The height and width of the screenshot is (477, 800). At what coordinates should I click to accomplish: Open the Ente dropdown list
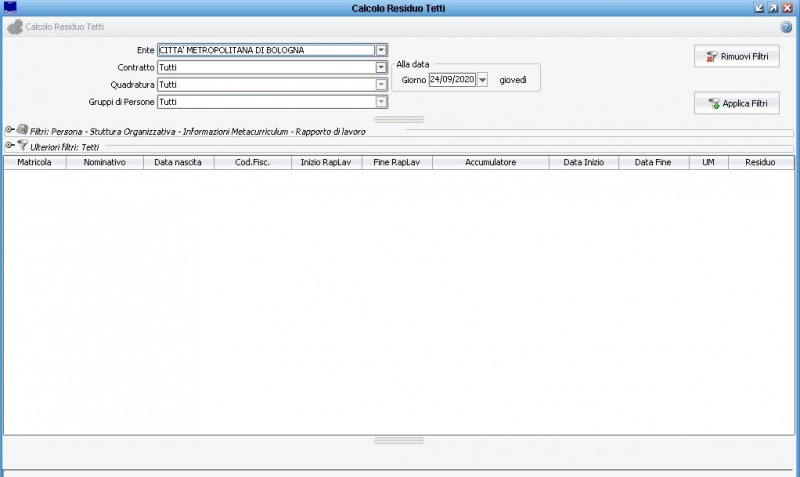click(381, 50)
